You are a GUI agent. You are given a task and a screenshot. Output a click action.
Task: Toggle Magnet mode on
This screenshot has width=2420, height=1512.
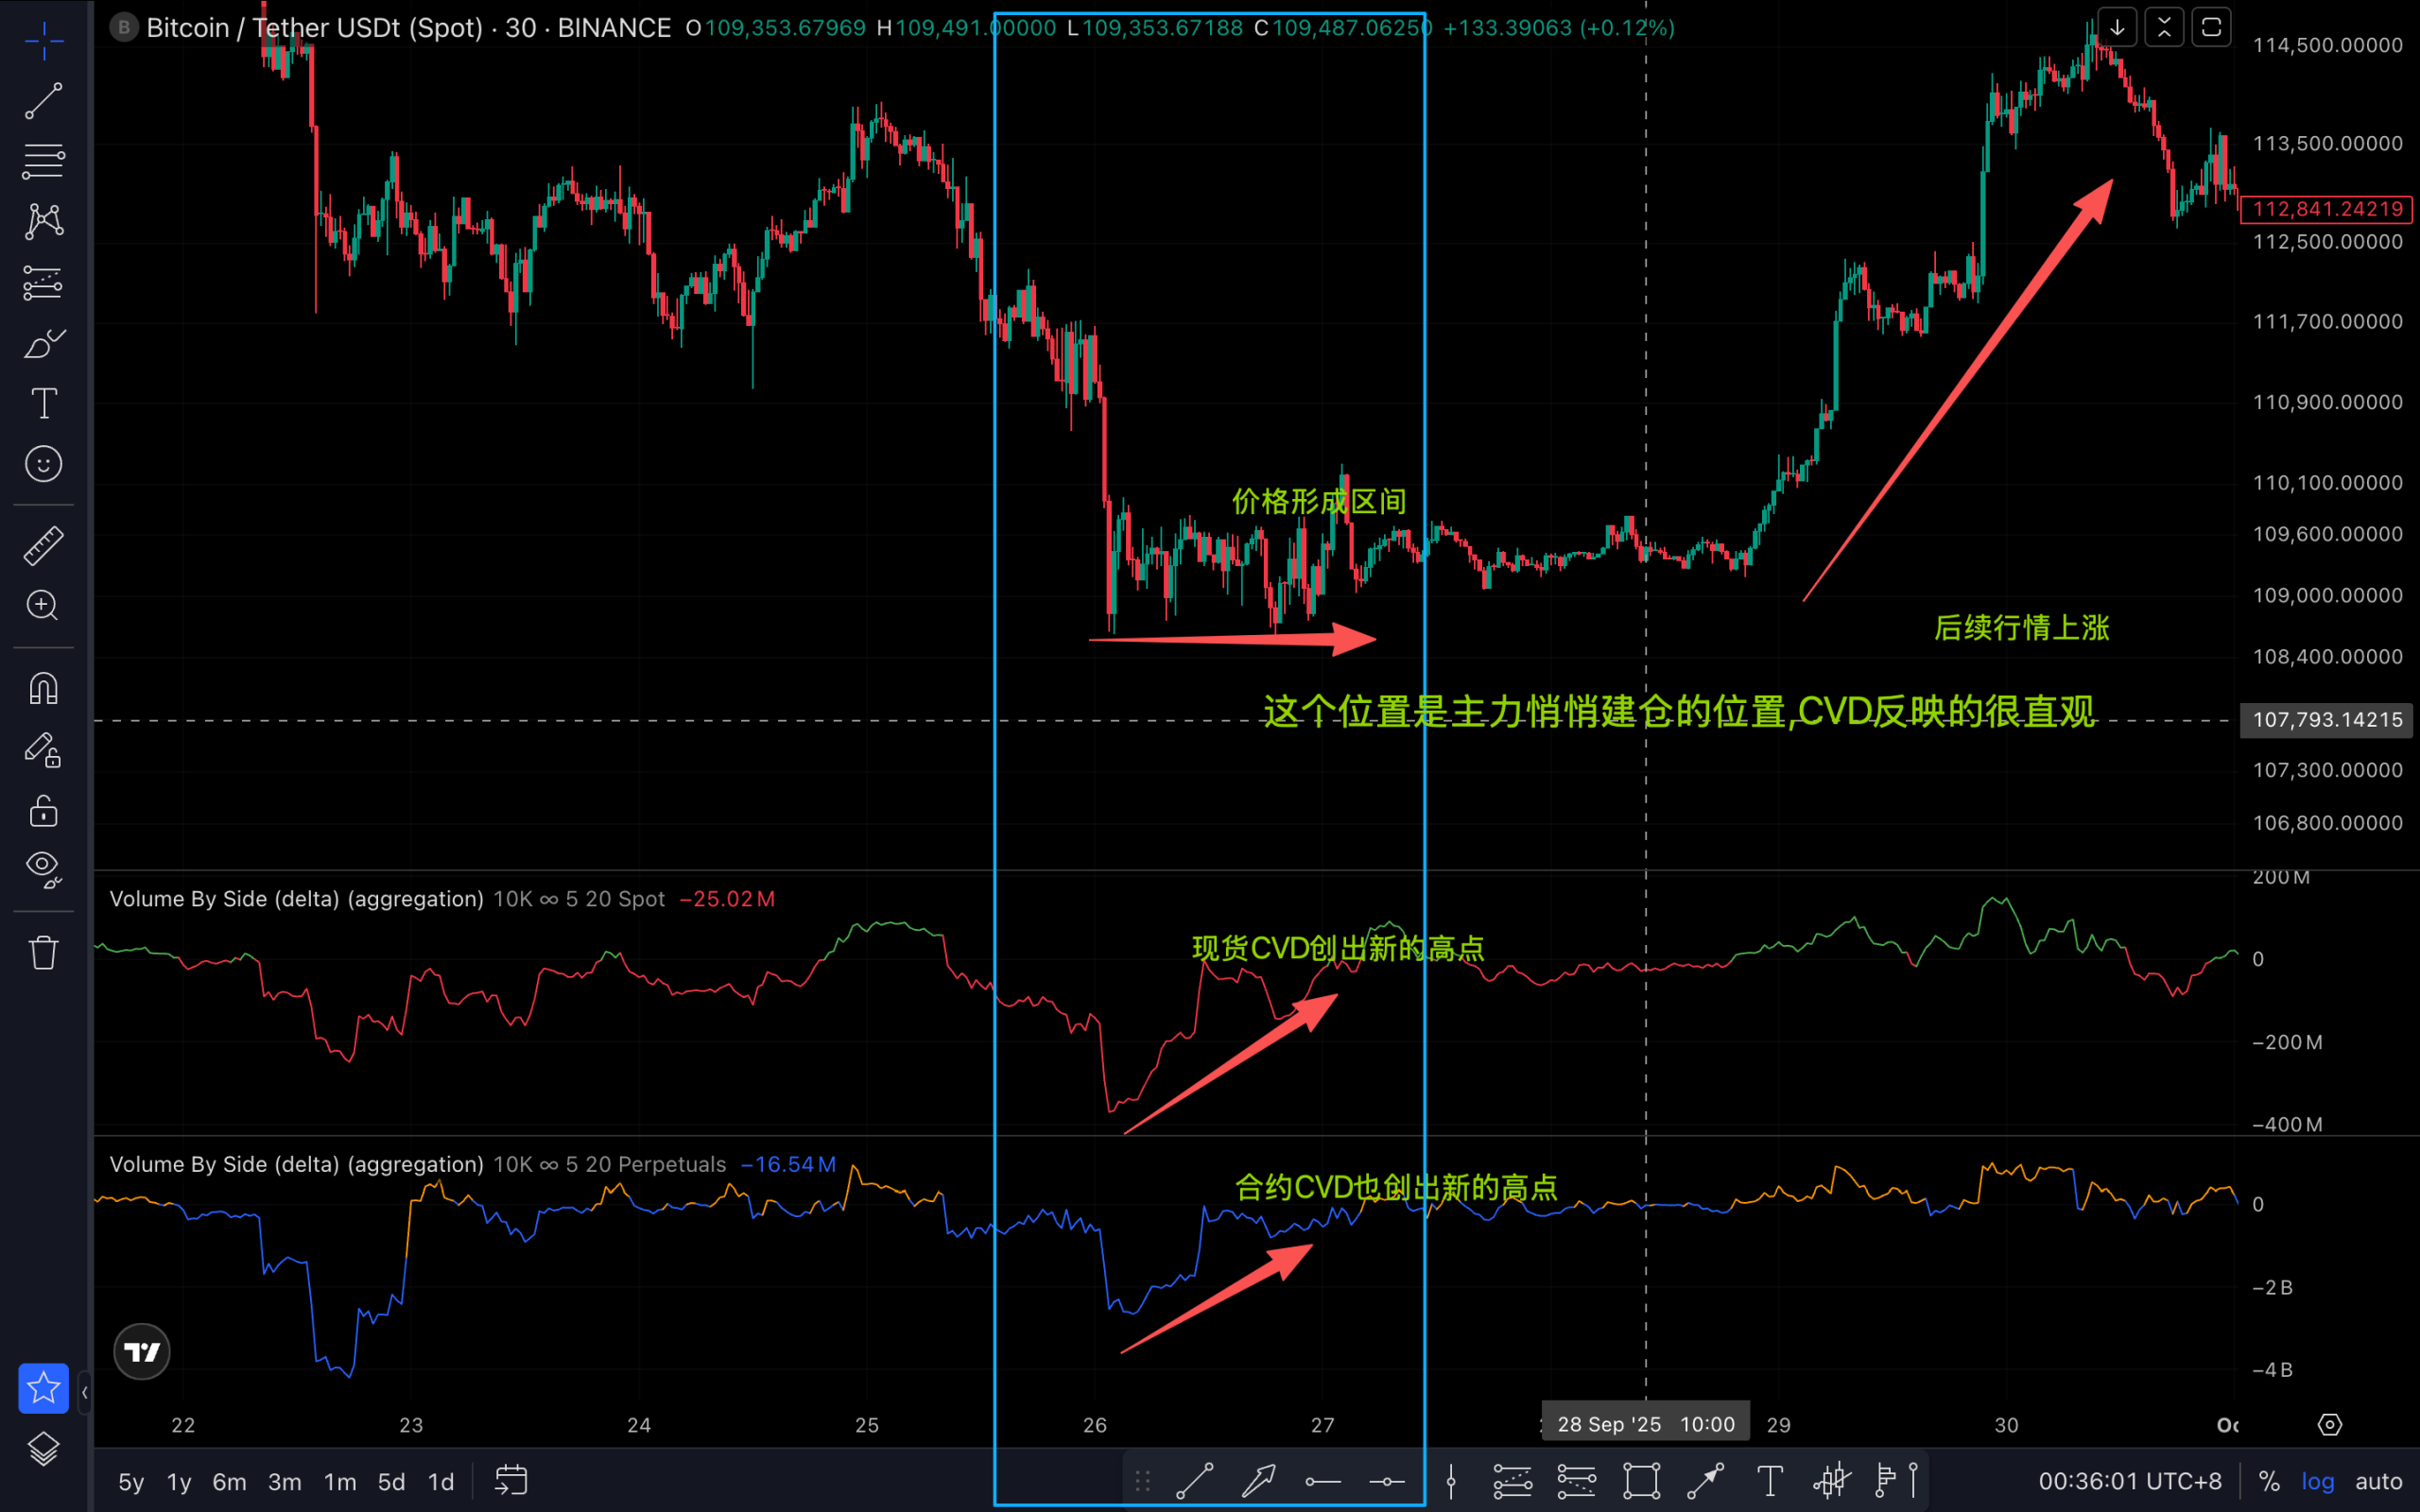43,689
